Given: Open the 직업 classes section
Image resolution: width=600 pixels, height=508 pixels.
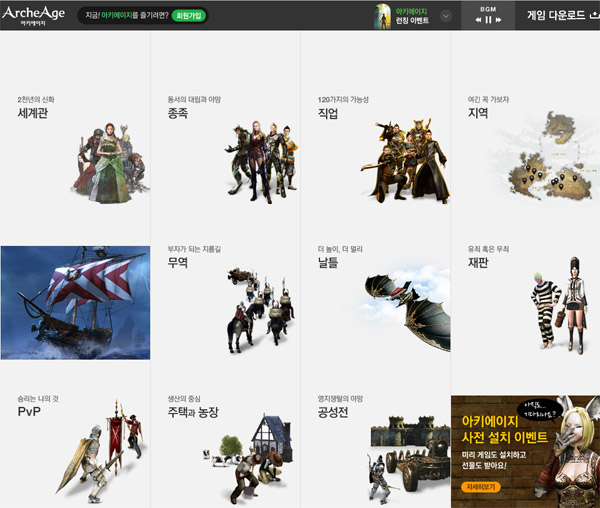Looking at the screenshot, I should [328, 113].
